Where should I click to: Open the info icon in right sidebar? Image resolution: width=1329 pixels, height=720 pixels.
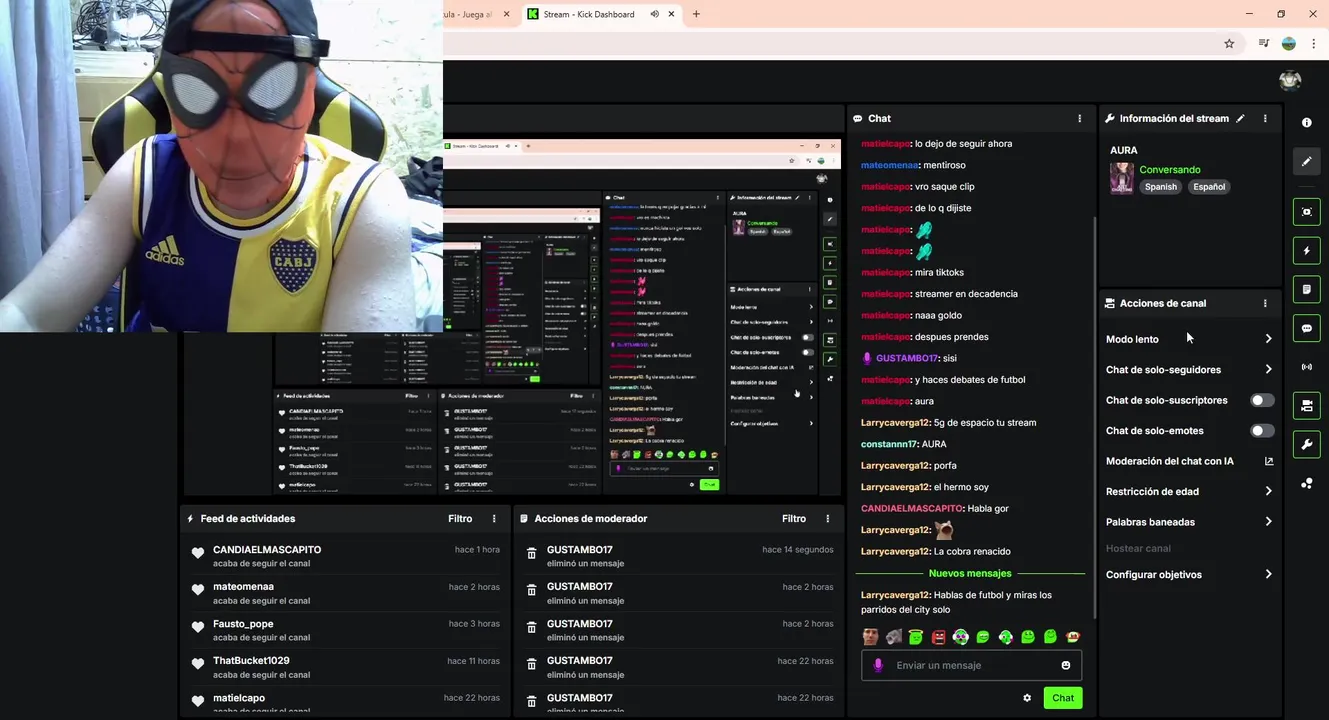coord(1306,122)
